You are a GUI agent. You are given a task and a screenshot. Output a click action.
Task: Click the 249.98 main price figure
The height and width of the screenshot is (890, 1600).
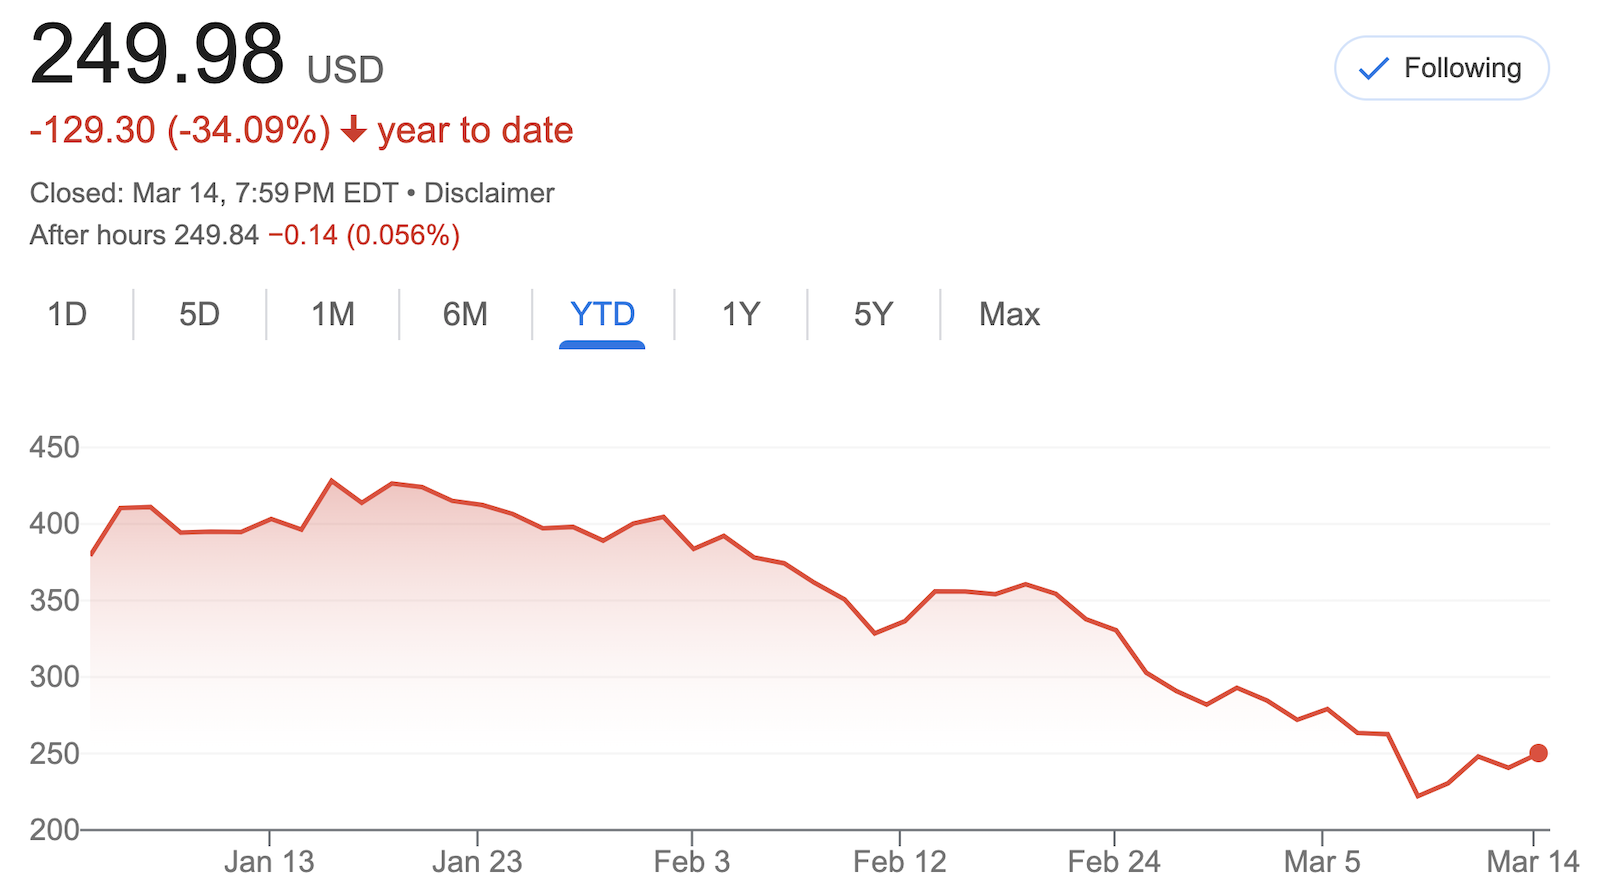click(157, 54)
